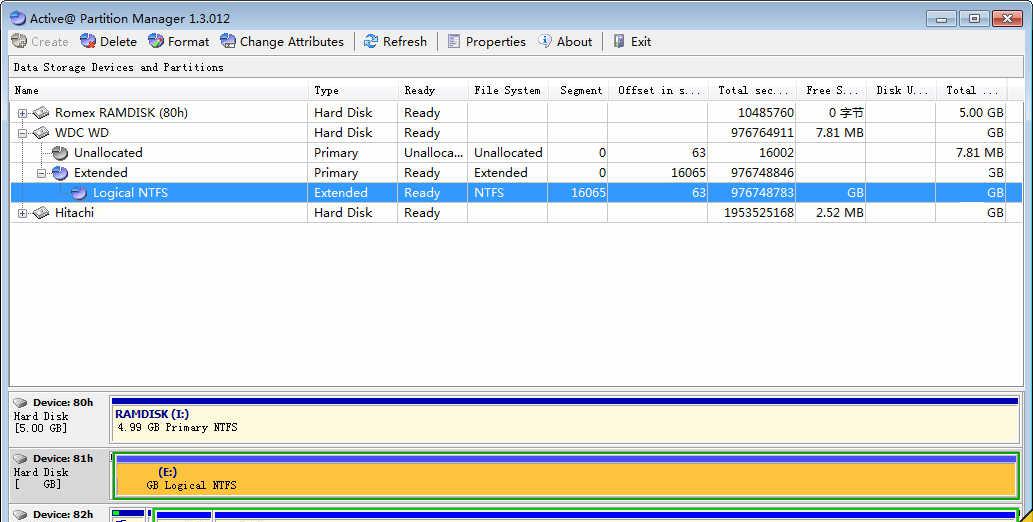Select the Unallocated partition pie icon
Viewport: 1033px width, 522px height.
click(60, 153)
